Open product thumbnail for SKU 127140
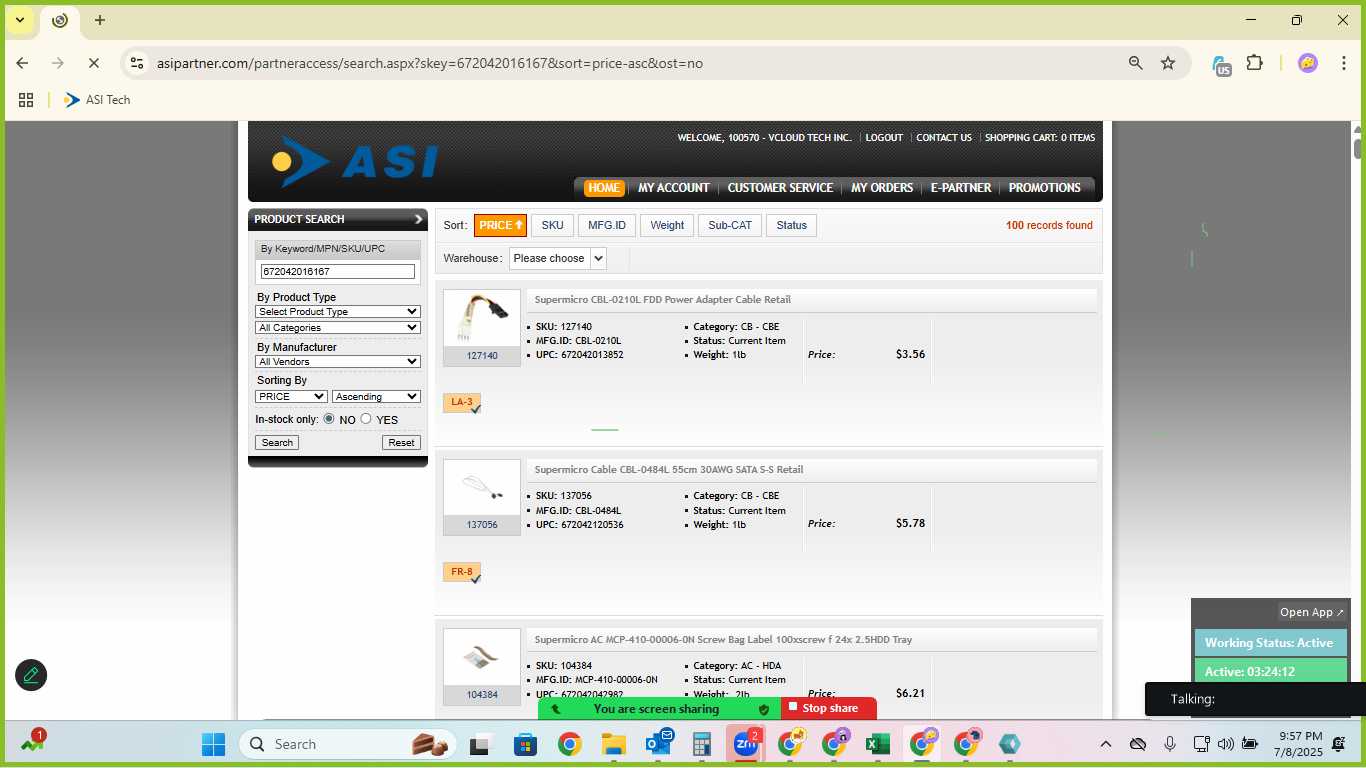The width and height of the screenshot is (1366, 768). point(482,318)
